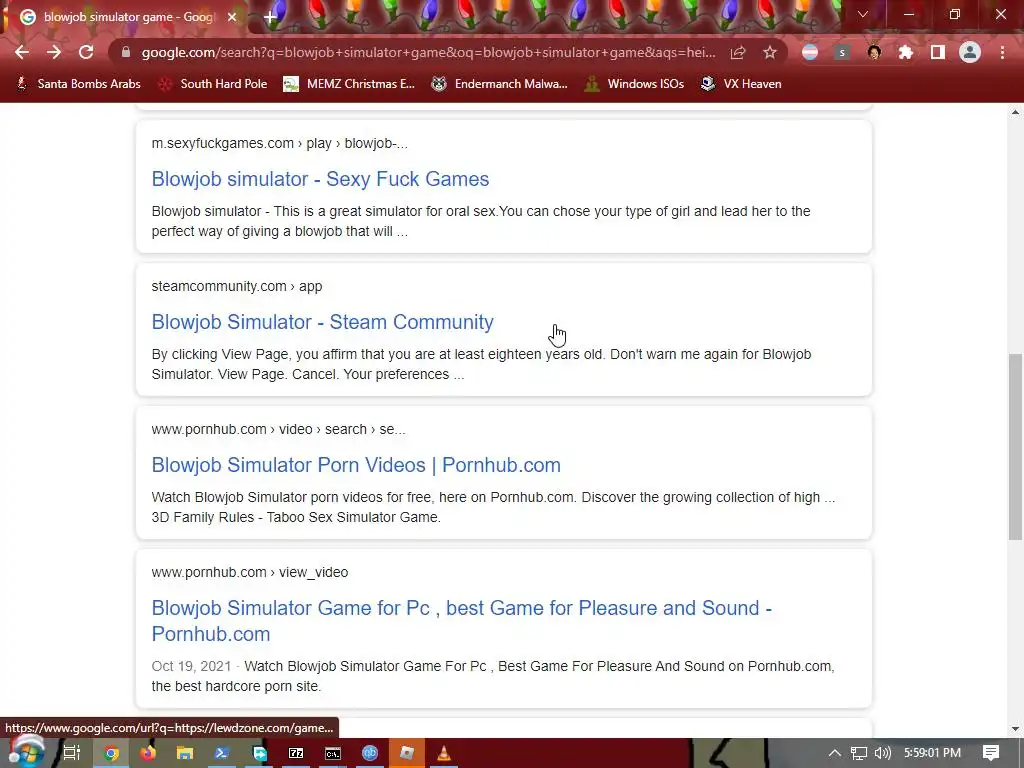Open qBittorrent from the taskbar
Viewport: 1024px width, 768px height.
coord(370,753)
